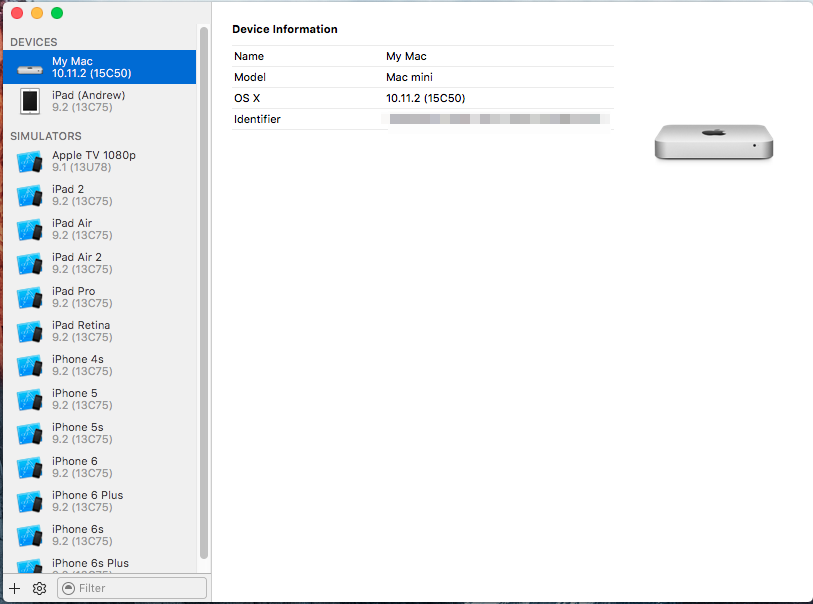Select My Mac 10.11.2 in devices
The width and height of the screenshot is (813, 604).
(x=100, y=67)
